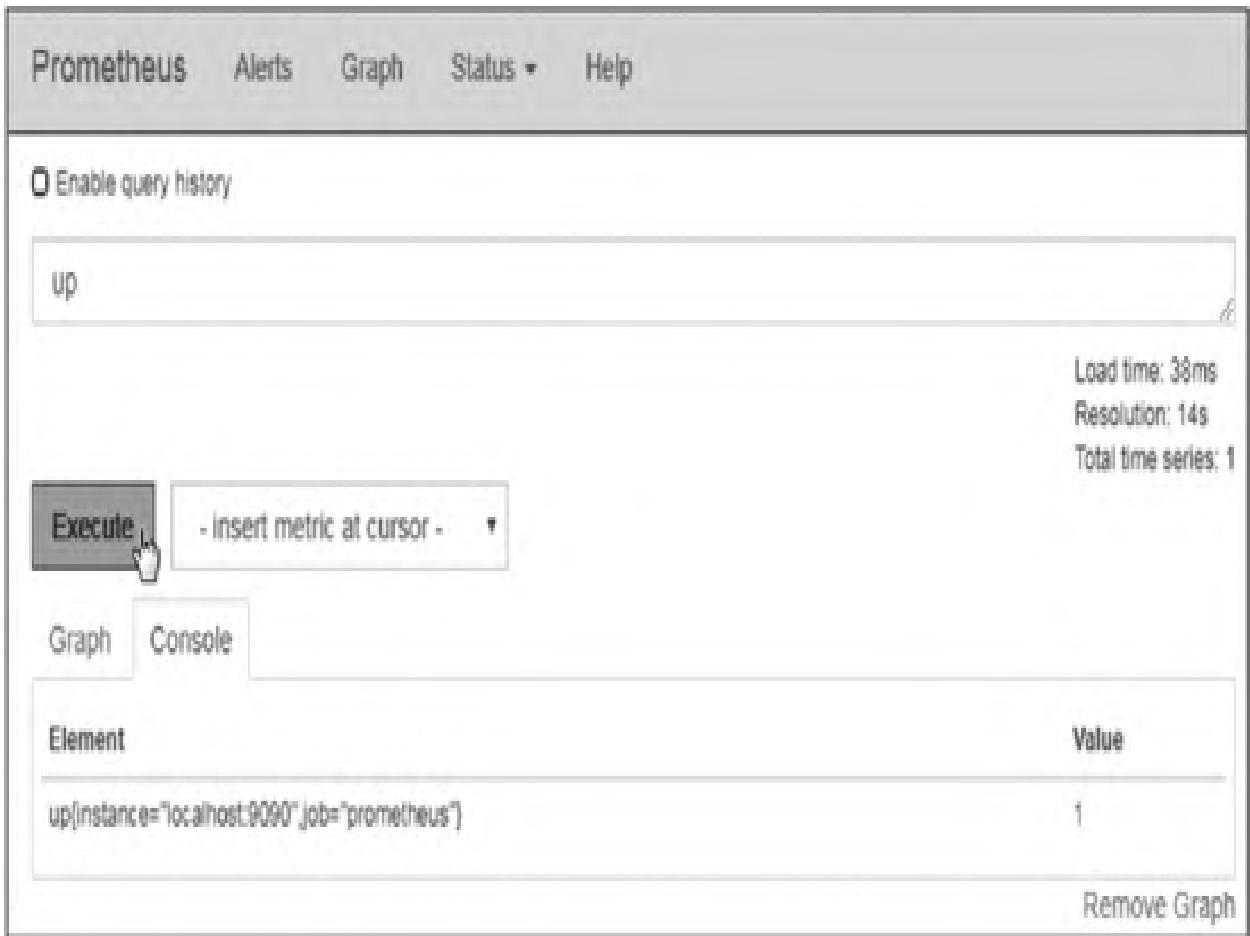
Task: Select Graph in the top navigation bar
Action: pos(373,70)
